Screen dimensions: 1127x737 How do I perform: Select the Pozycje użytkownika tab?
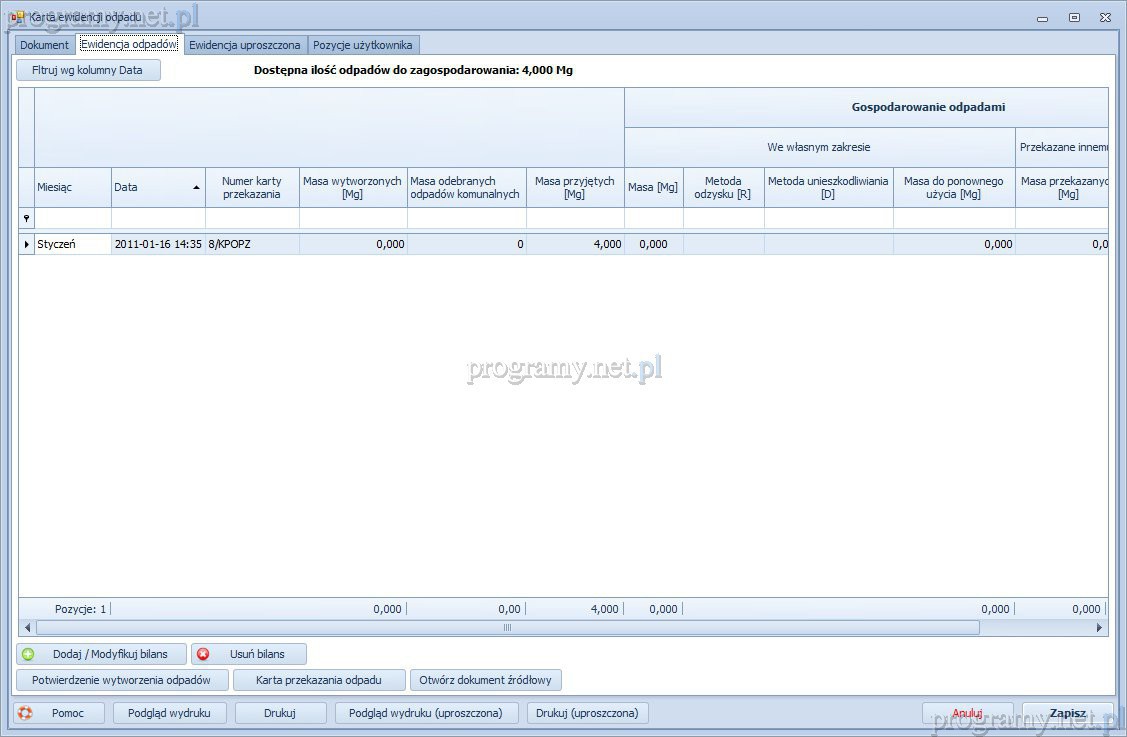tap(362, 45)
